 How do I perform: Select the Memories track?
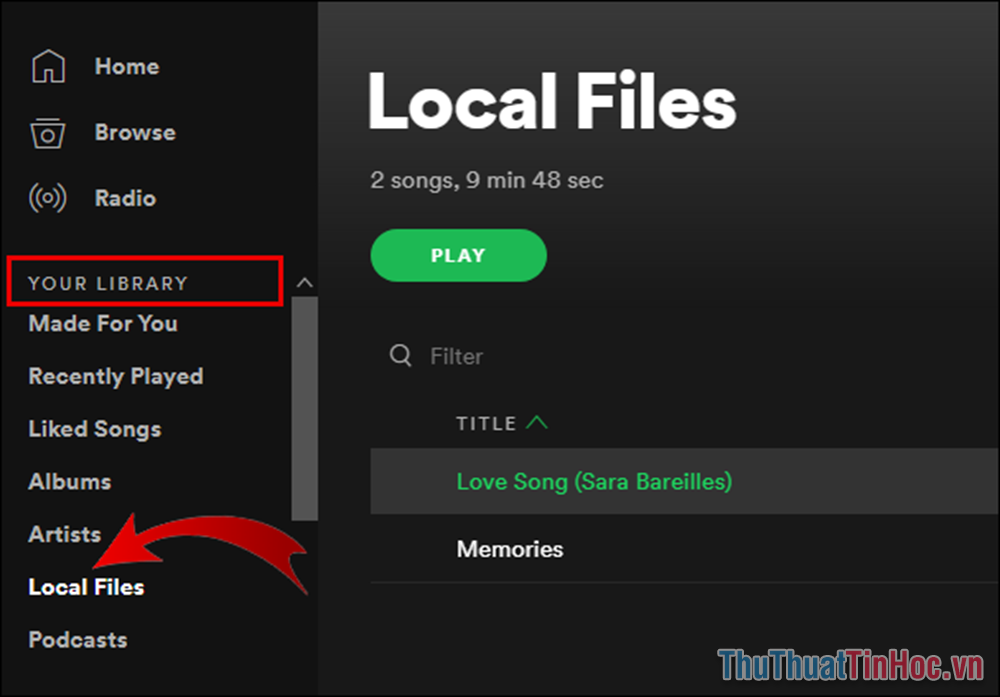click(510, 549)
